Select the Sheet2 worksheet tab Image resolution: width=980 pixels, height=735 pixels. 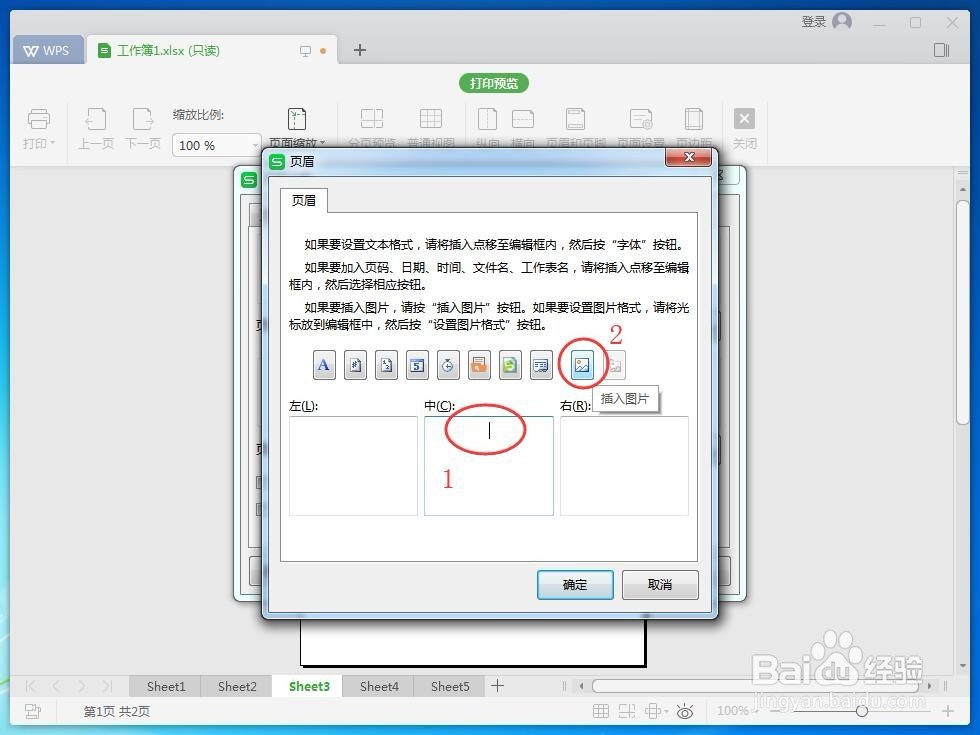pyautogui.click(x=236, y=686)
